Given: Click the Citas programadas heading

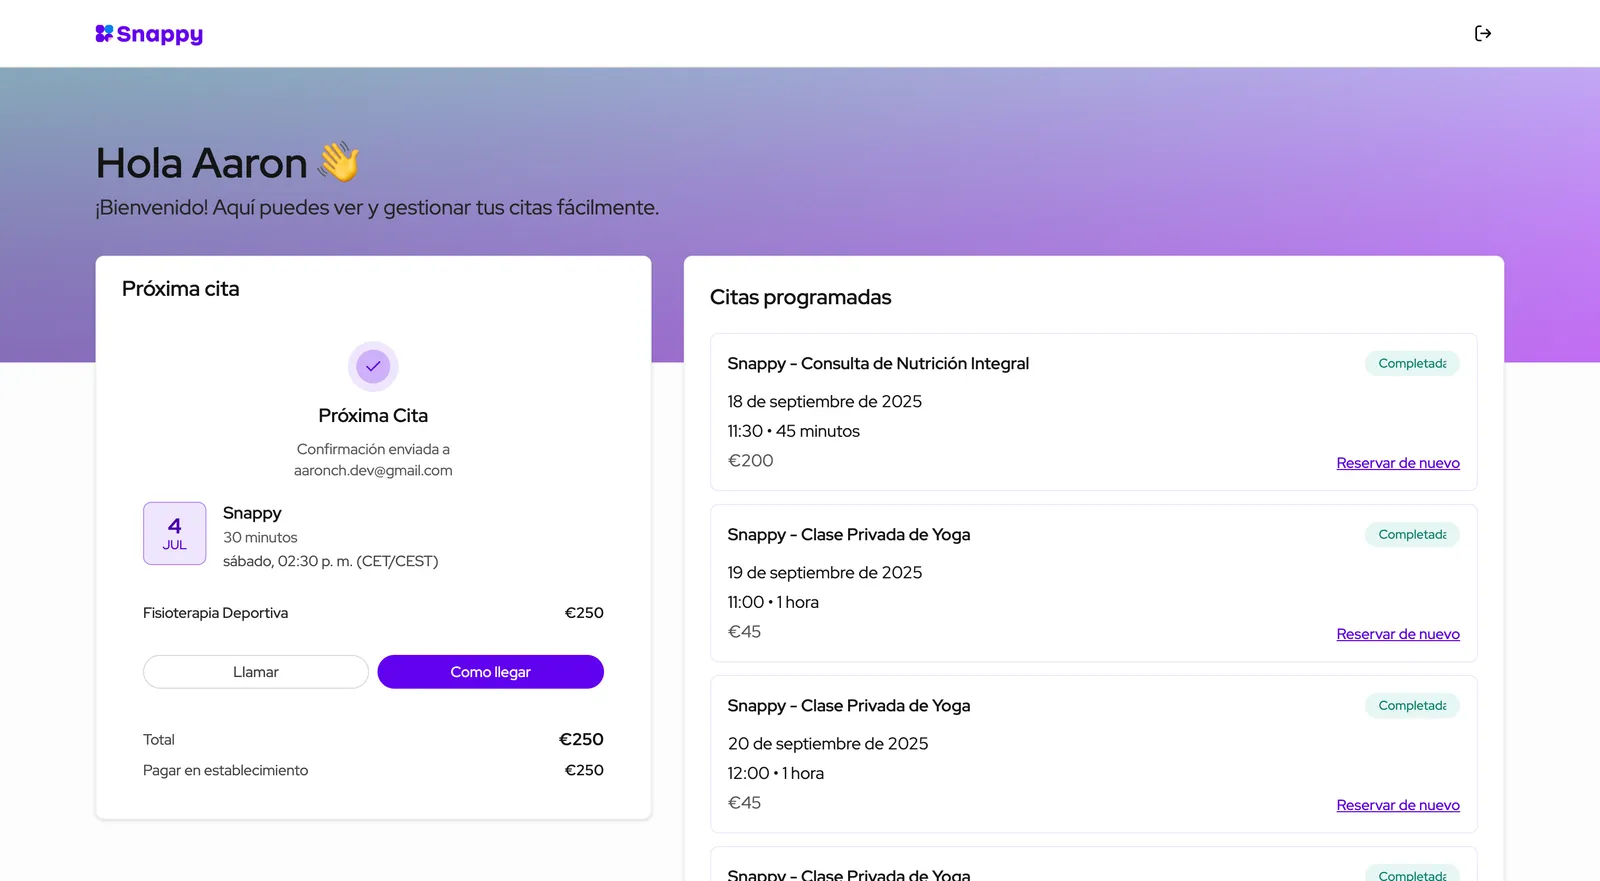Looking at the screenshot, I should point(800,297).
